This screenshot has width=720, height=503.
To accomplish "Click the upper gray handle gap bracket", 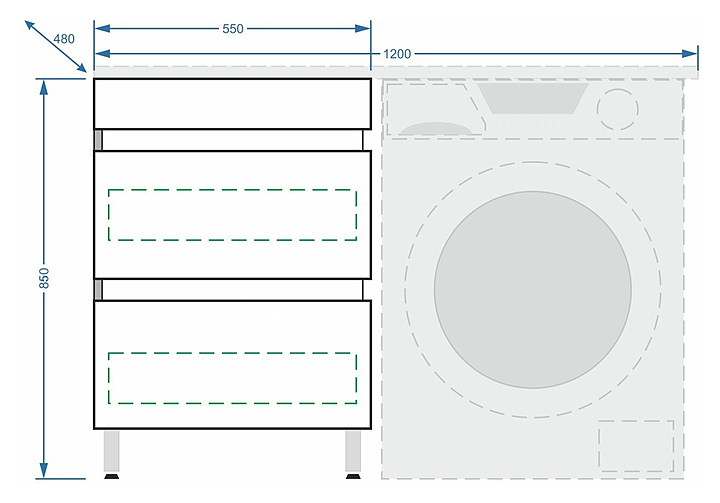I will 98,140.
